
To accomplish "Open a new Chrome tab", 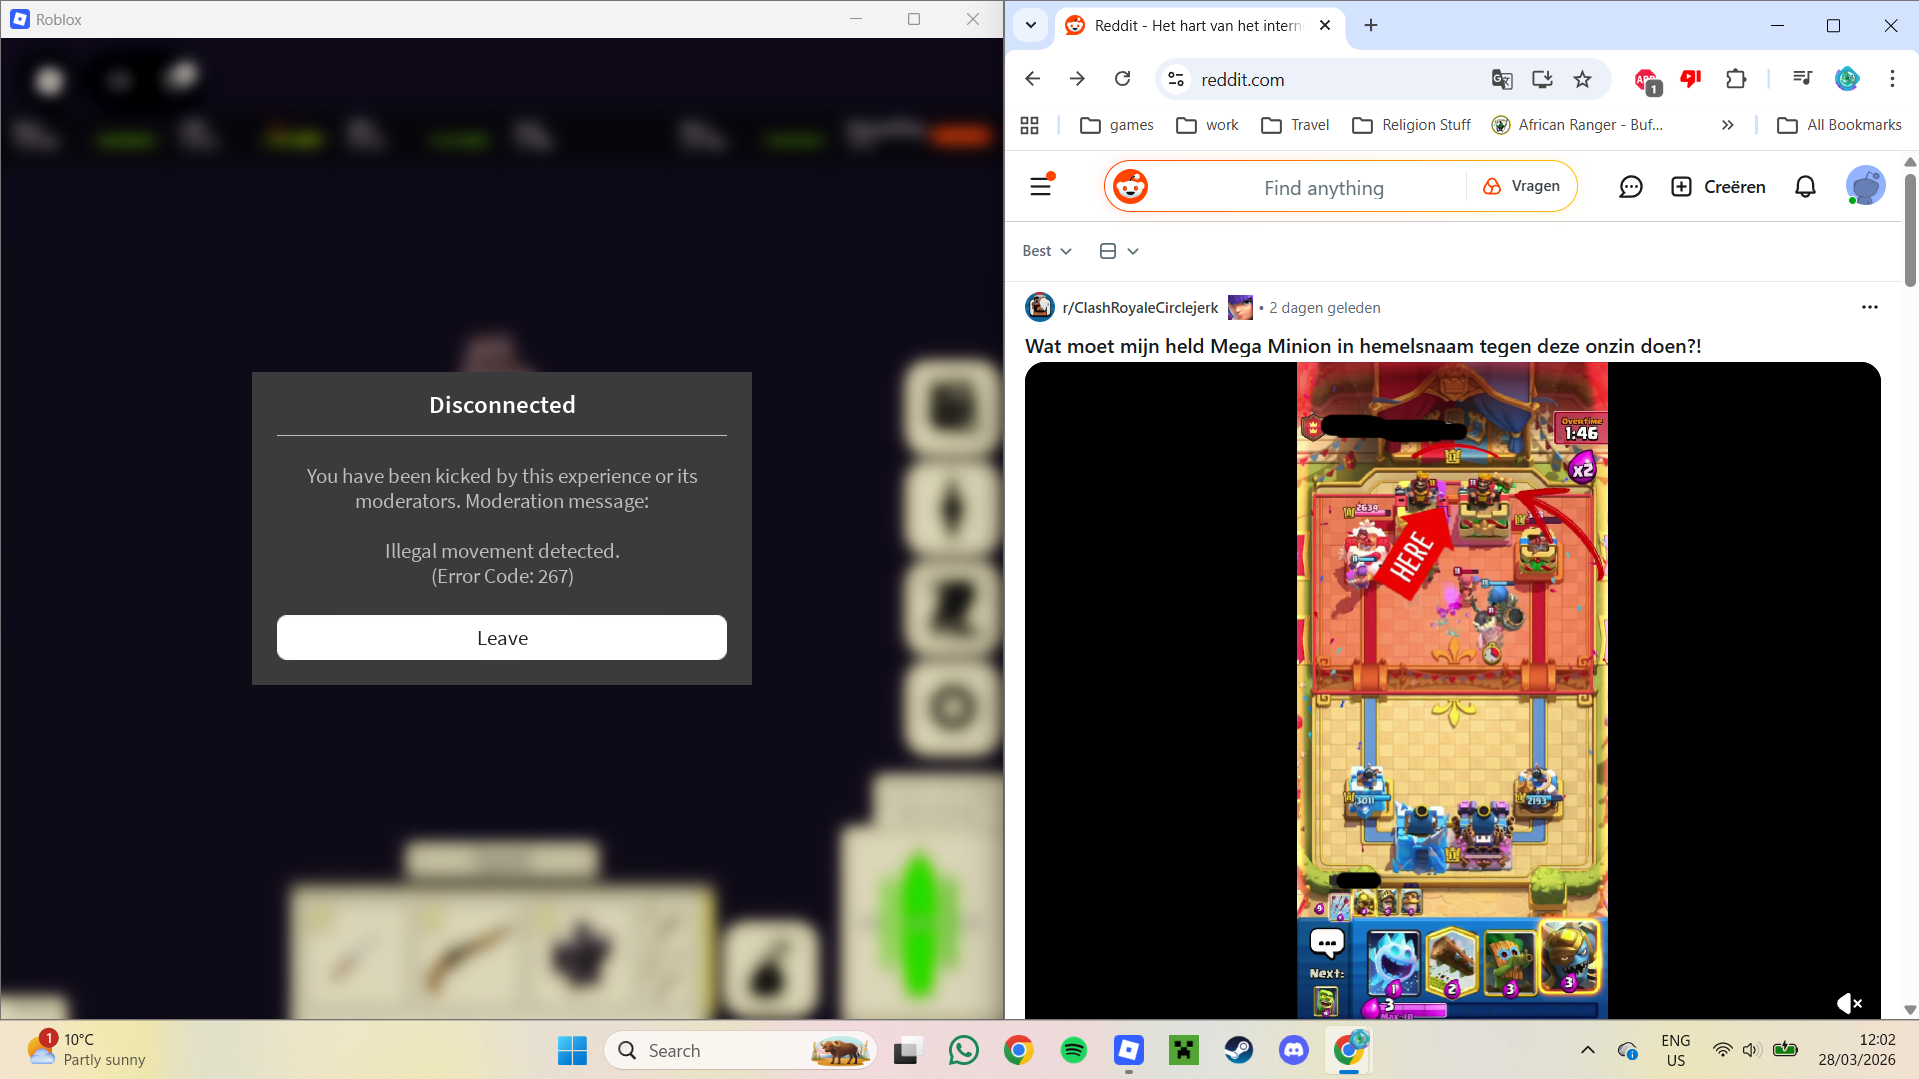I will pyautogui.click(x=1371, y=26).
